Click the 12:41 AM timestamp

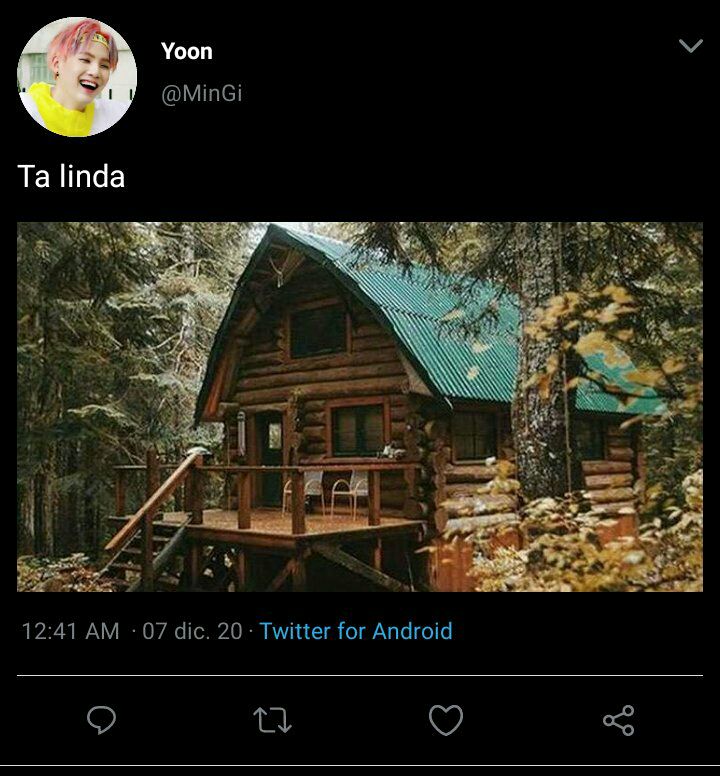[x=71, y=631]
